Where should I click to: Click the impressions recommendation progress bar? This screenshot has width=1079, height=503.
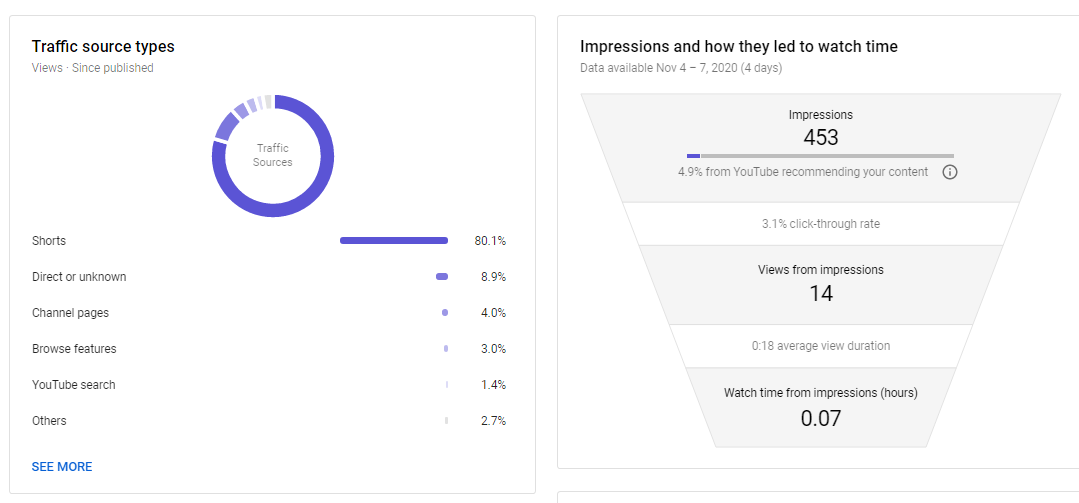pyautogui.click(x=820, y=156)
